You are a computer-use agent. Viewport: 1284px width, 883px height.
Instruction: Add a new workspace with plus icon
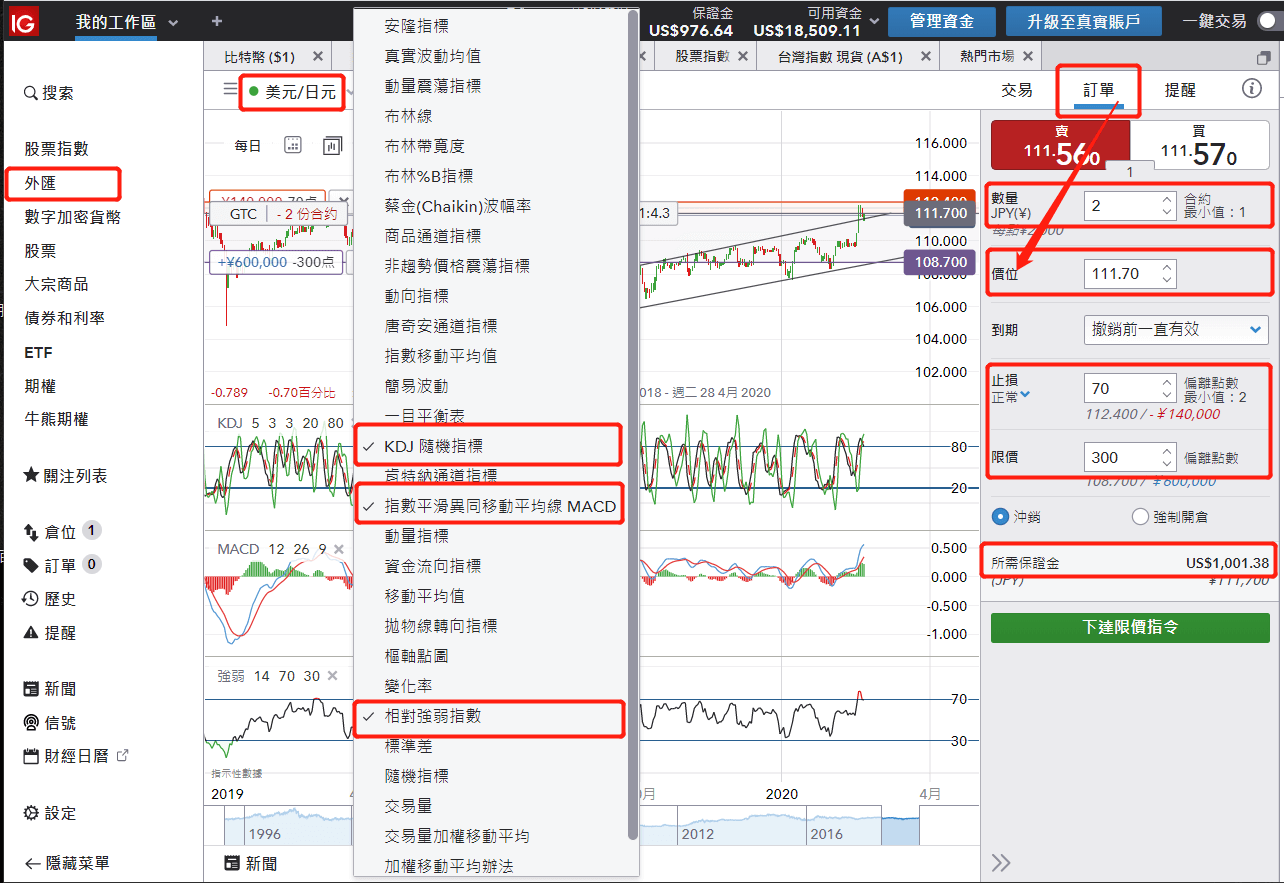[x=217, y=21]
